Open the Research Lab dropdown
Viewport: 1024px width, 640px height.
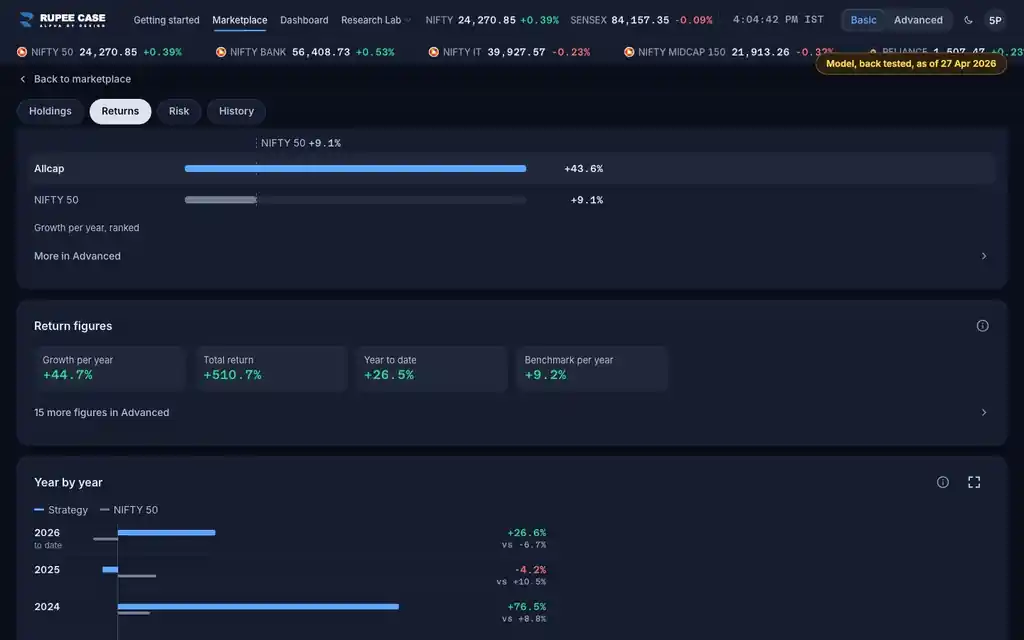(x=376, y=20)
